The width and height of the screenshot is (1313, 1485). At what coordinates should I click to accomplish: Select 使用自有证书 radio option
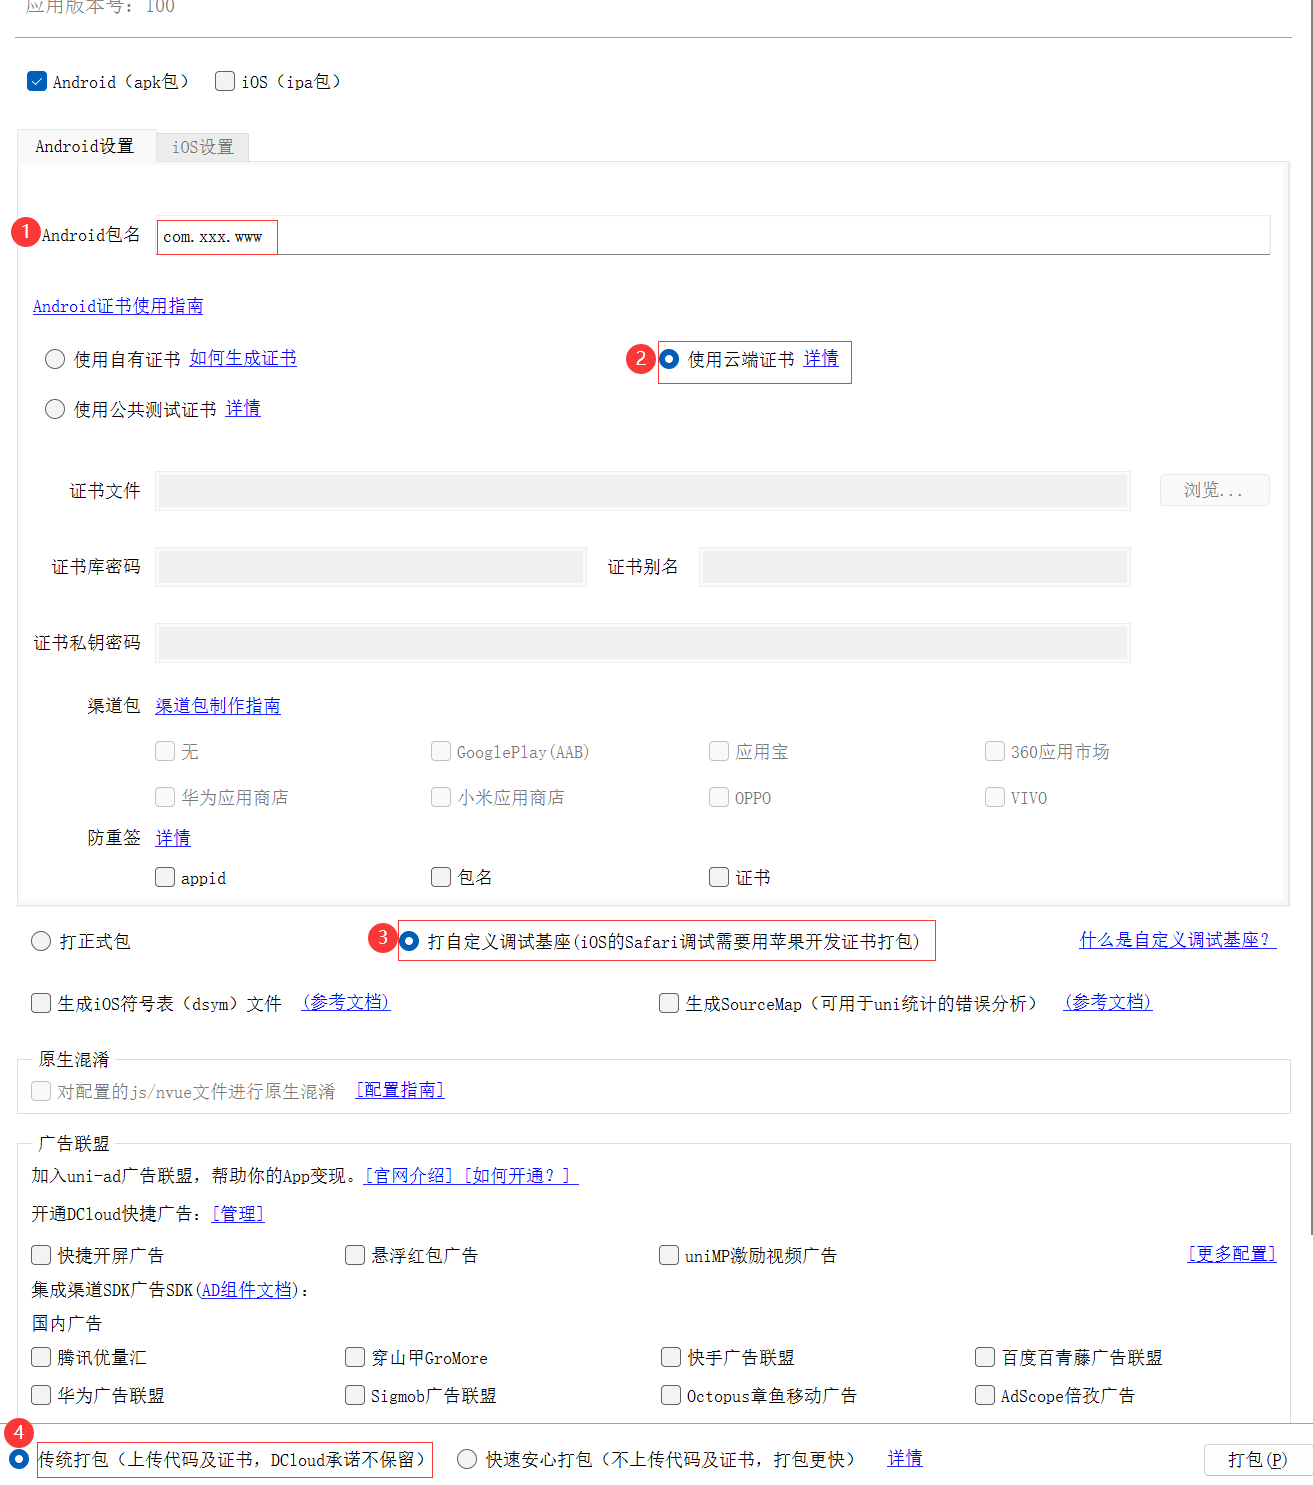coord(55,359)
